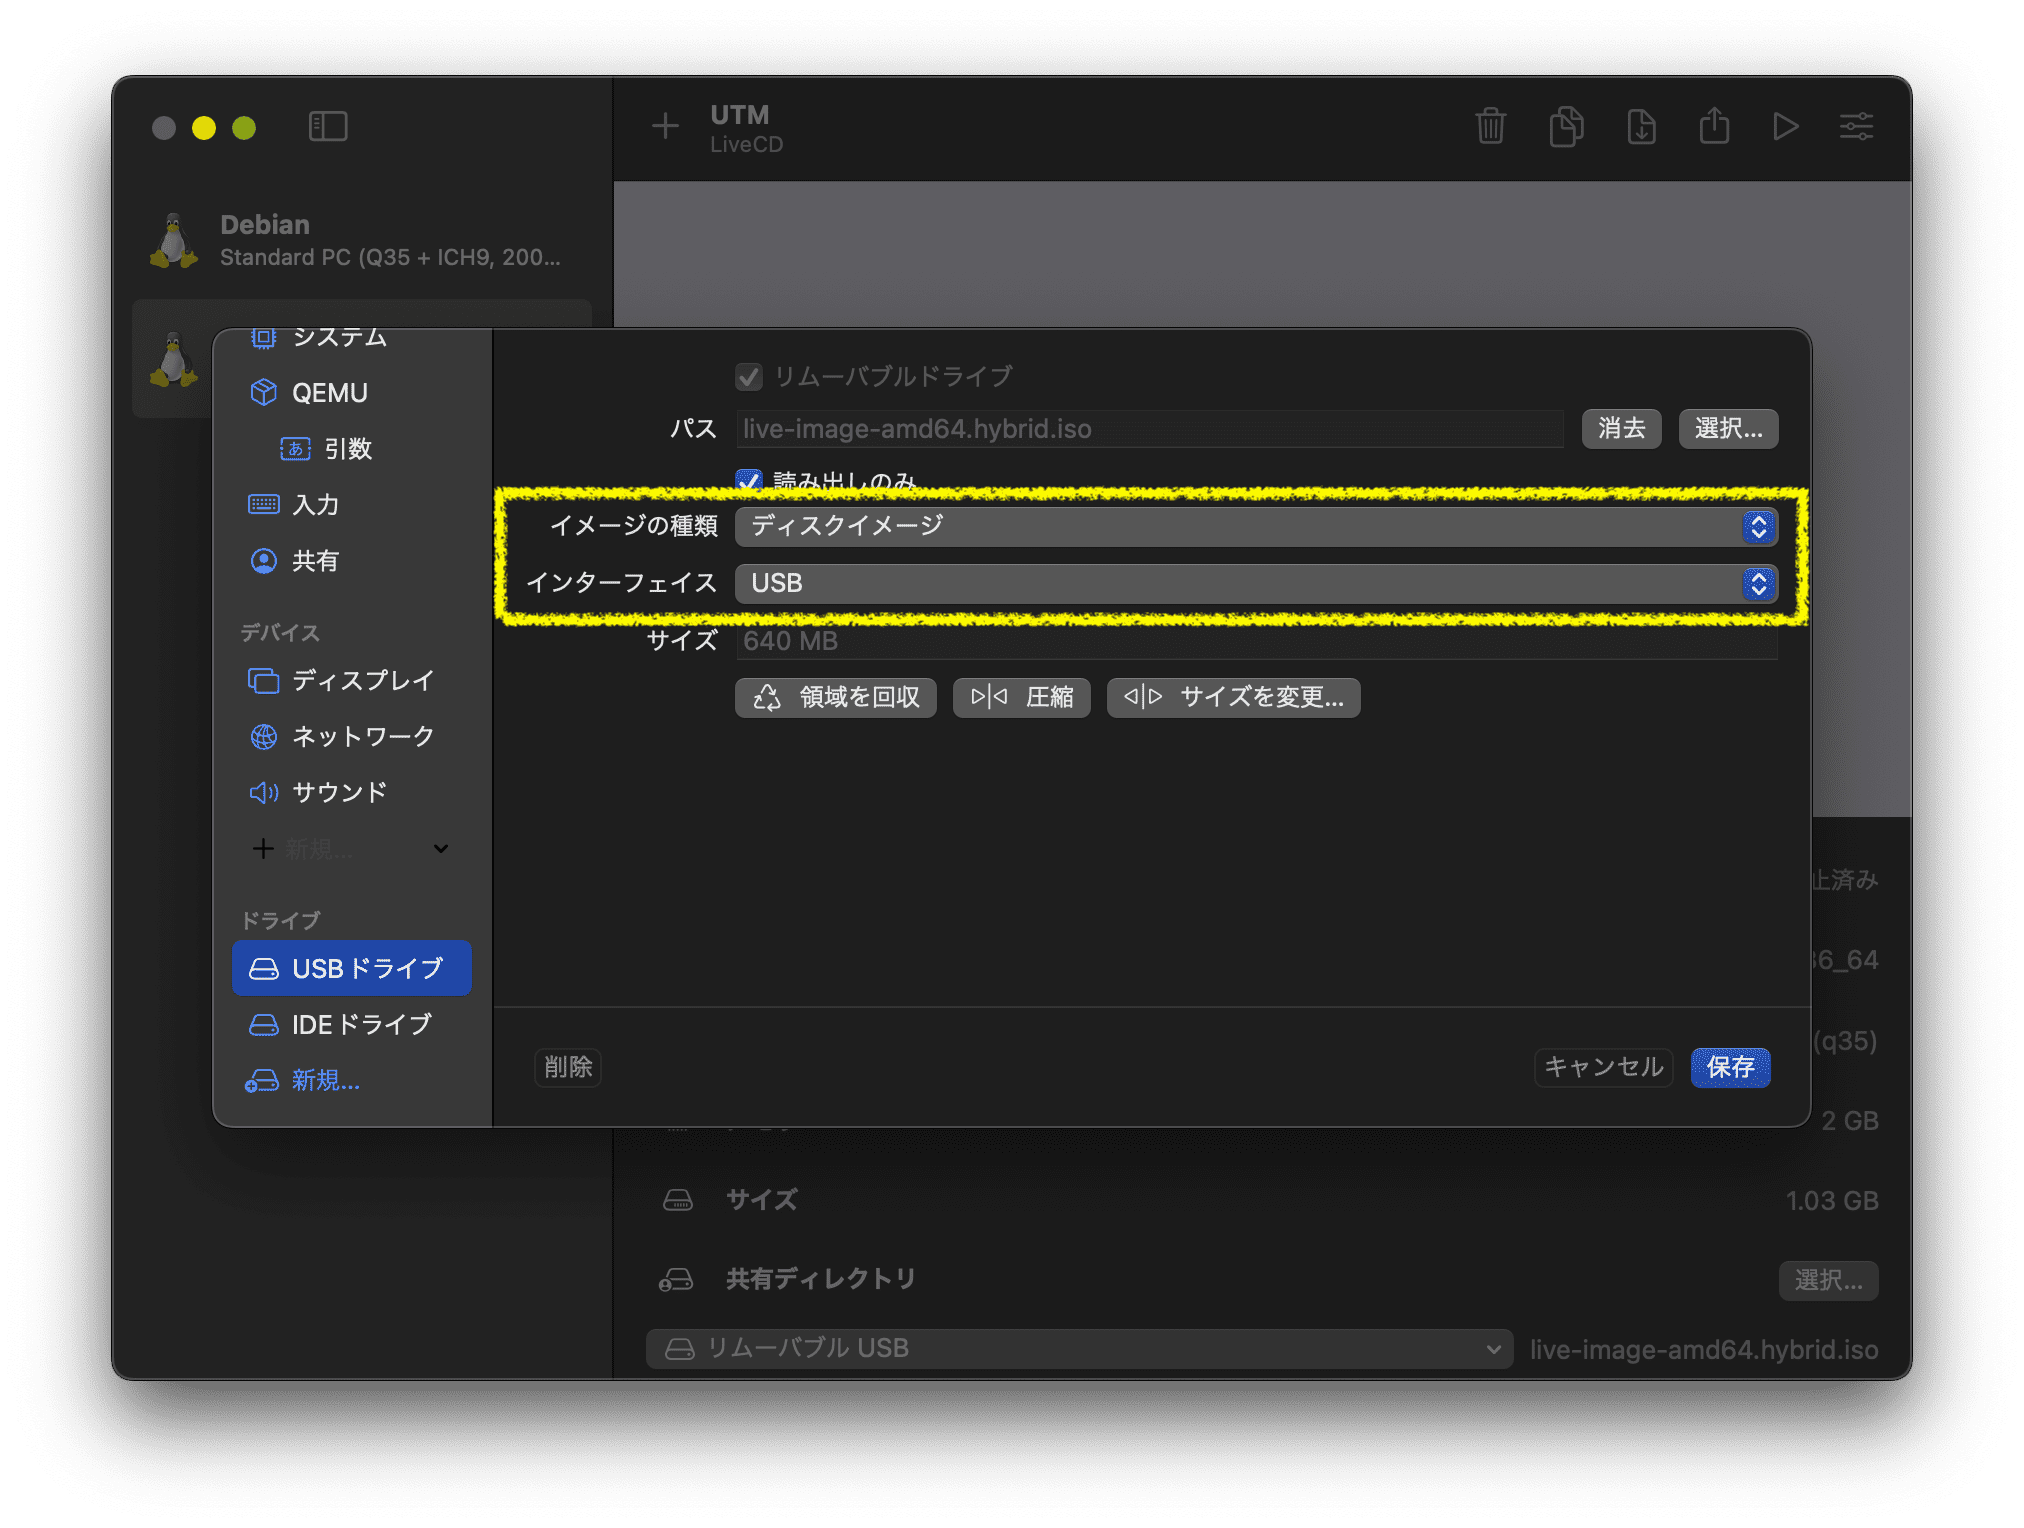Open 入力 input settings
Image resolution: width=2024 pixels, height=1528 pixels.
pyautogui.click(x=352, y=505)
